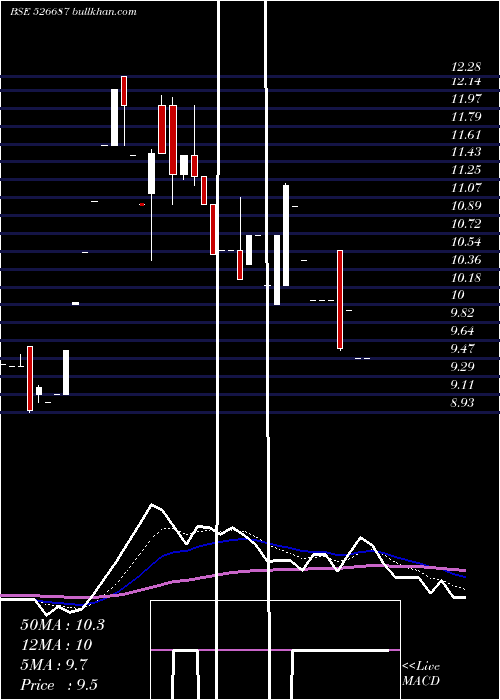This screenshot has height=700, width=500.
Task: Click the 10.54 price axis label
Action: coord(466,242)
